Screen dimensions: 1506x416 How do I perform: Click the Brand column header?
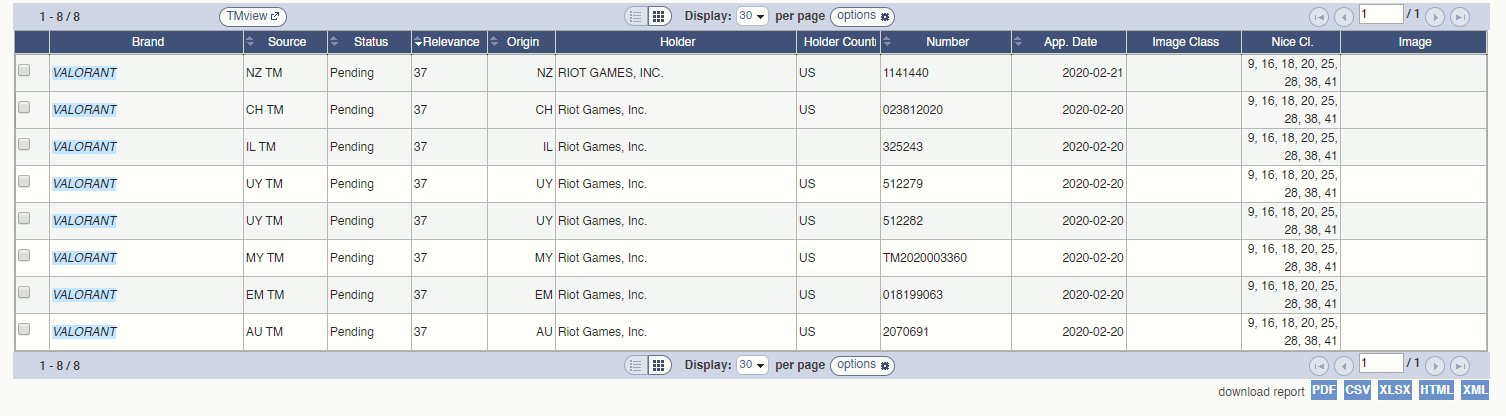(147, 42)
